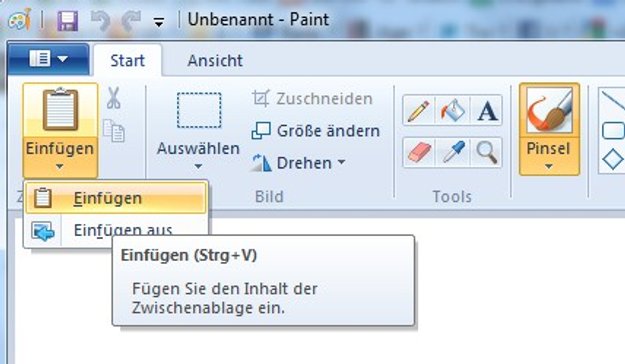
Task: Click the Cut scissors icon
Action: (x=114, y=98)
